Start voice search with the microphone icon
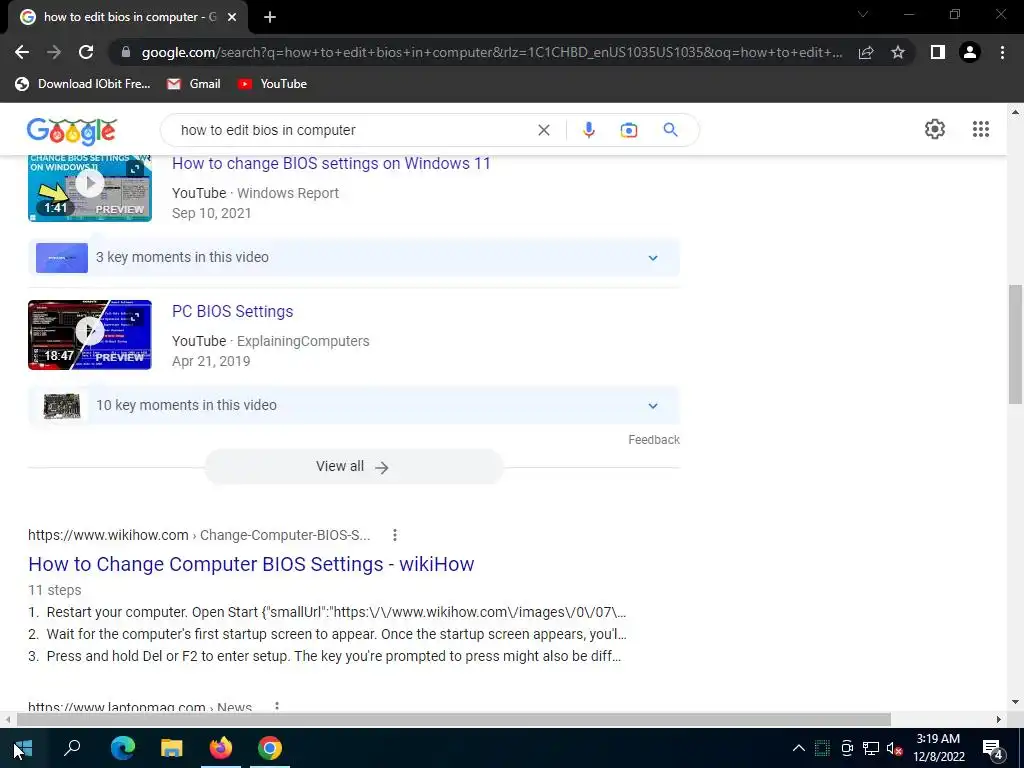This screenshot has height=768, width=1024. click(x=588, y=130)
